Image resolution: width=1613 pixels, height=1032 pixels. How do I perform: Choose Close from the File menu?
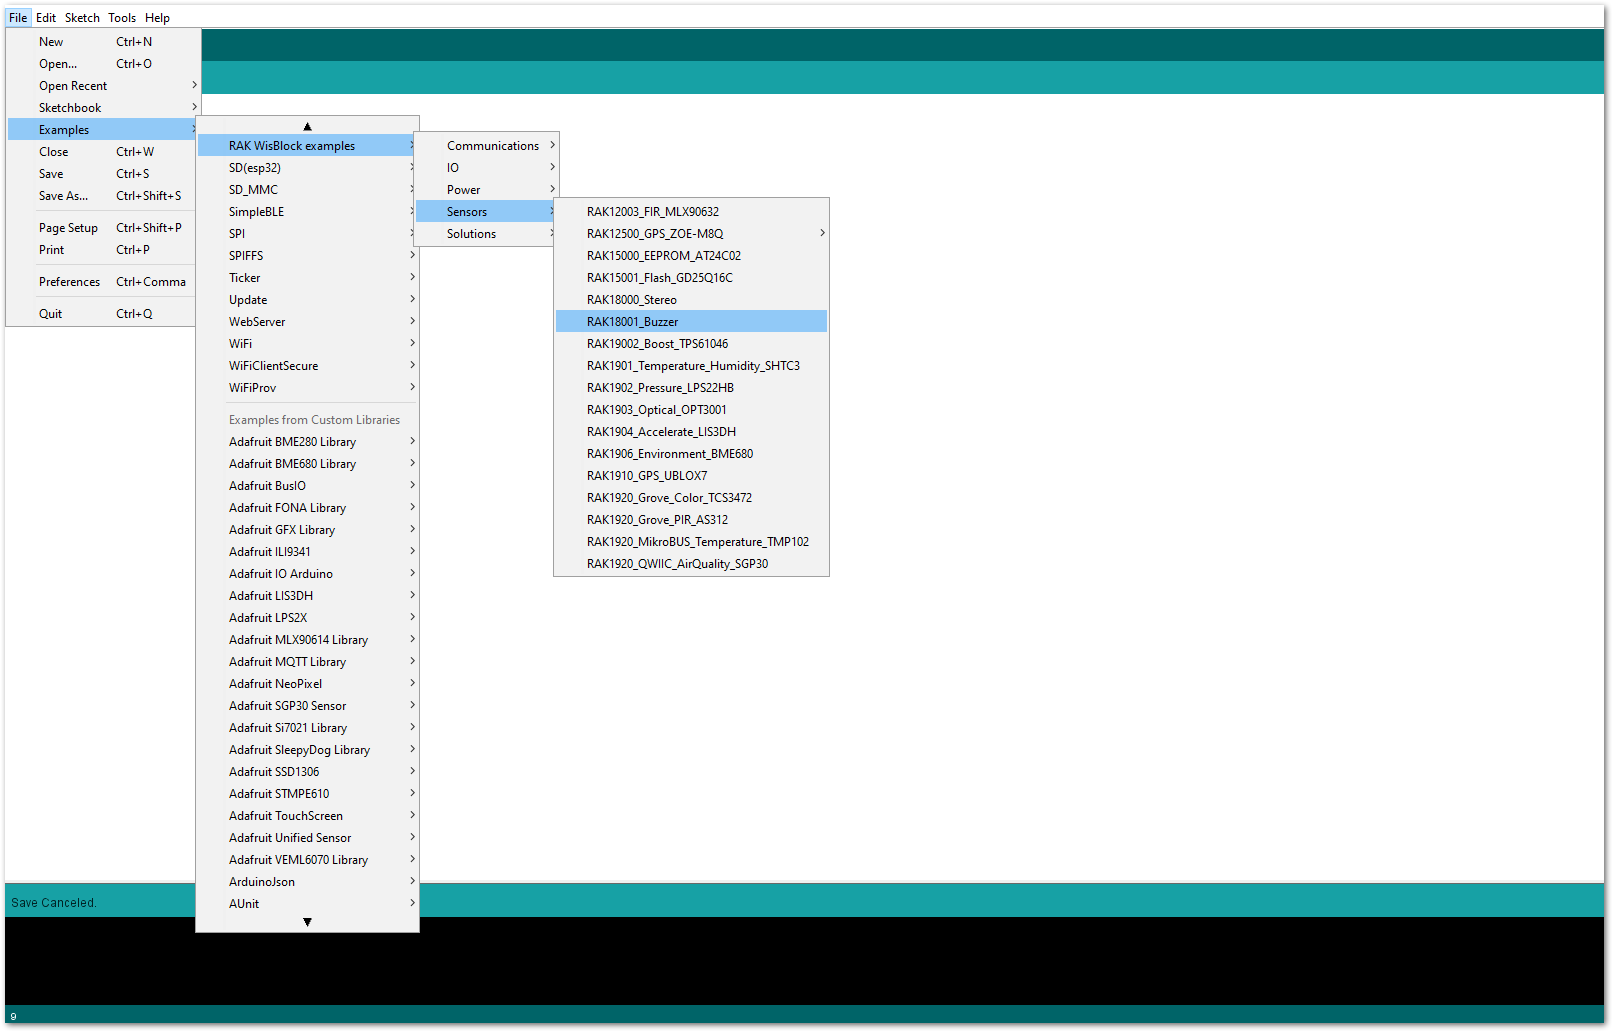[x=102, y=152]
